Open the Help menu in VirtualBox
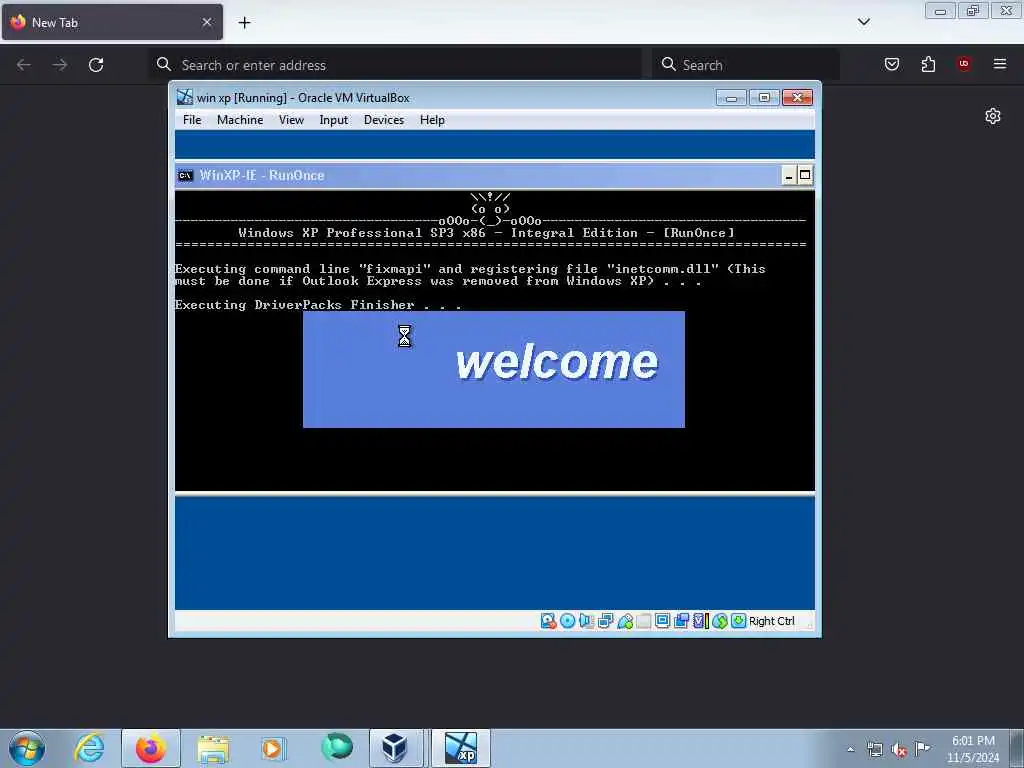The height and width of the screenshot is (768, 1024). point(432,120)
